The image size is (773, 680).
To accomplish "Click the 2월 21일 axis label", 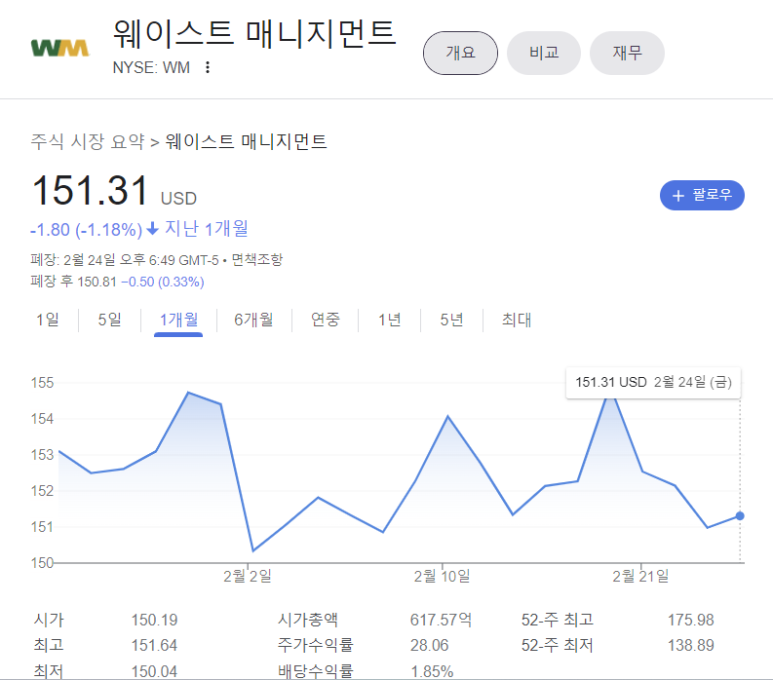I will (640, 576).
